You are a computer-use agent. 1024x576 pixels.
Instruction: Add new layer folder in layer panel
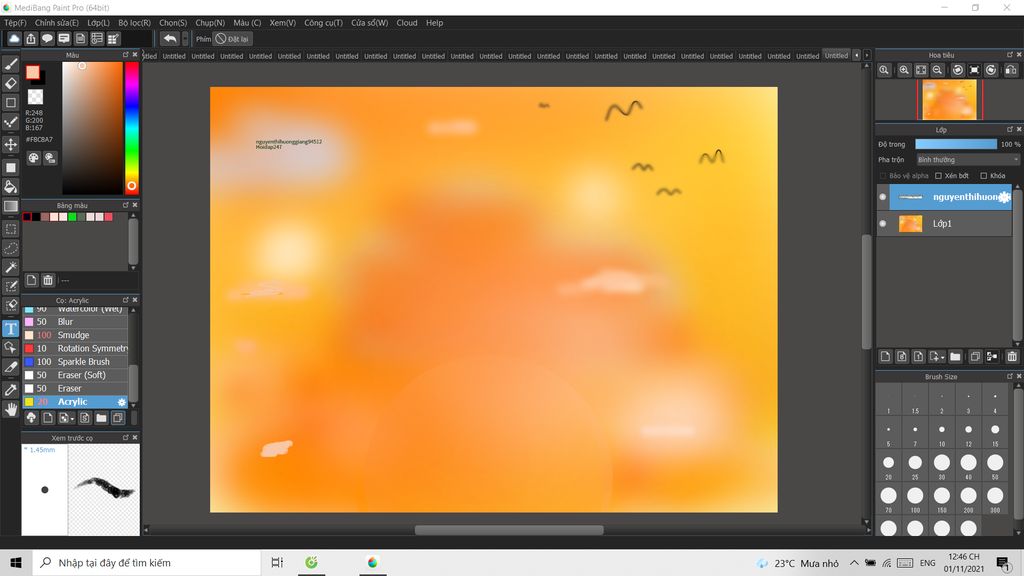pyautogui.click(x=955, y=357)
